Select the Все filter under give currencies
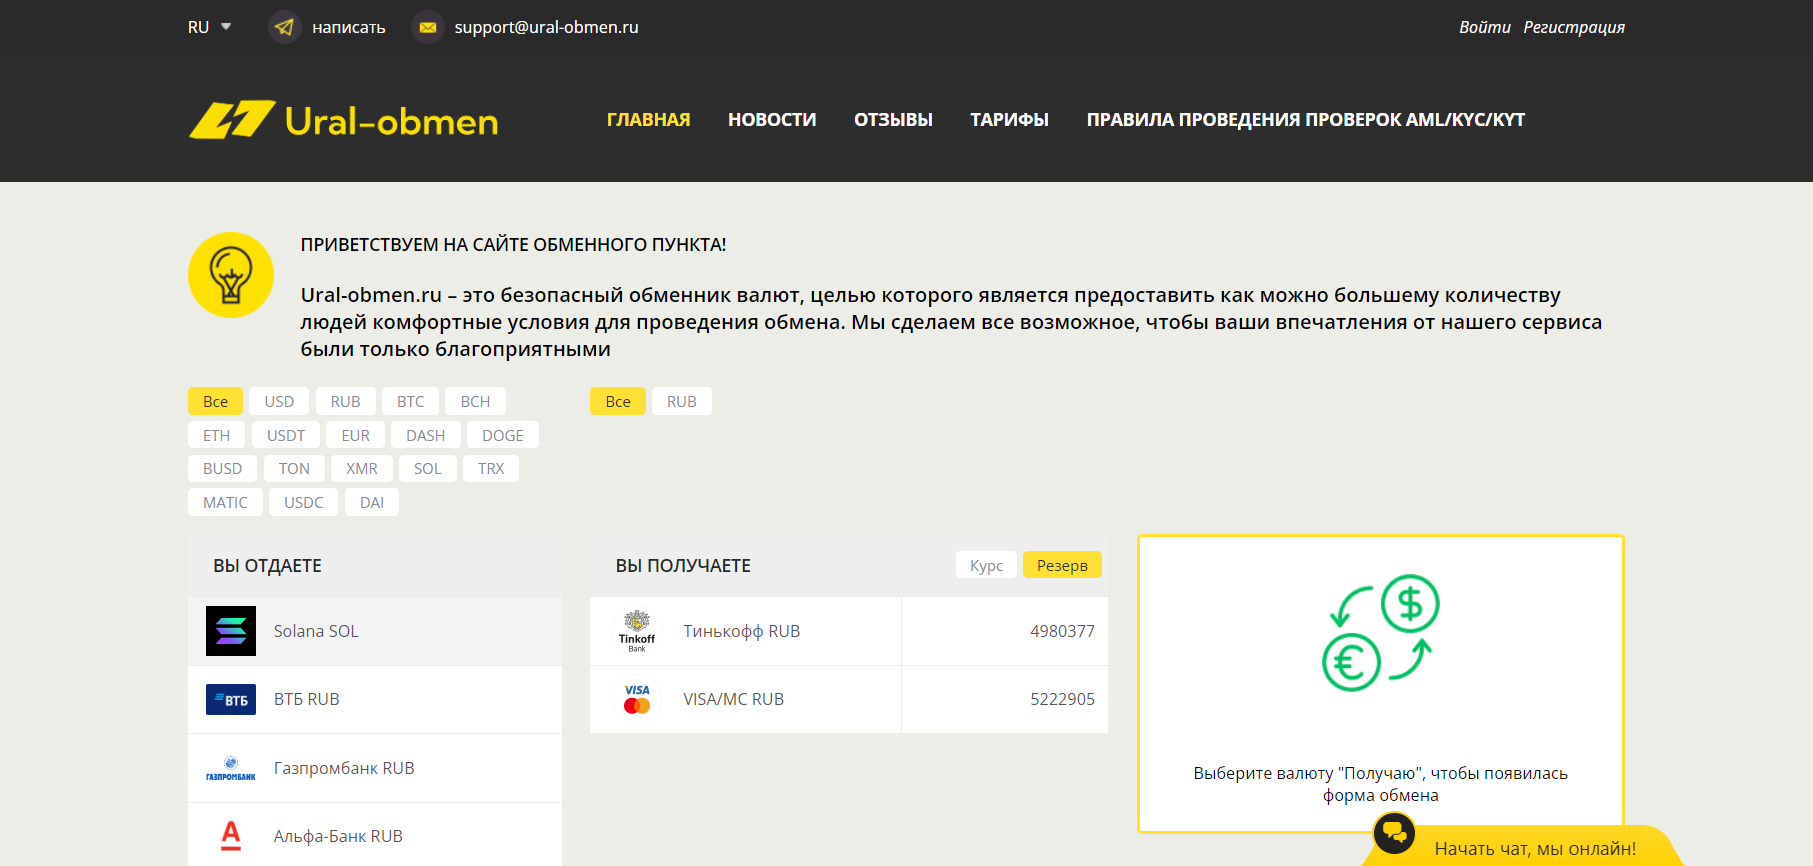The width and height of the screenshot is (1813, 866). (x=215, y=401)
